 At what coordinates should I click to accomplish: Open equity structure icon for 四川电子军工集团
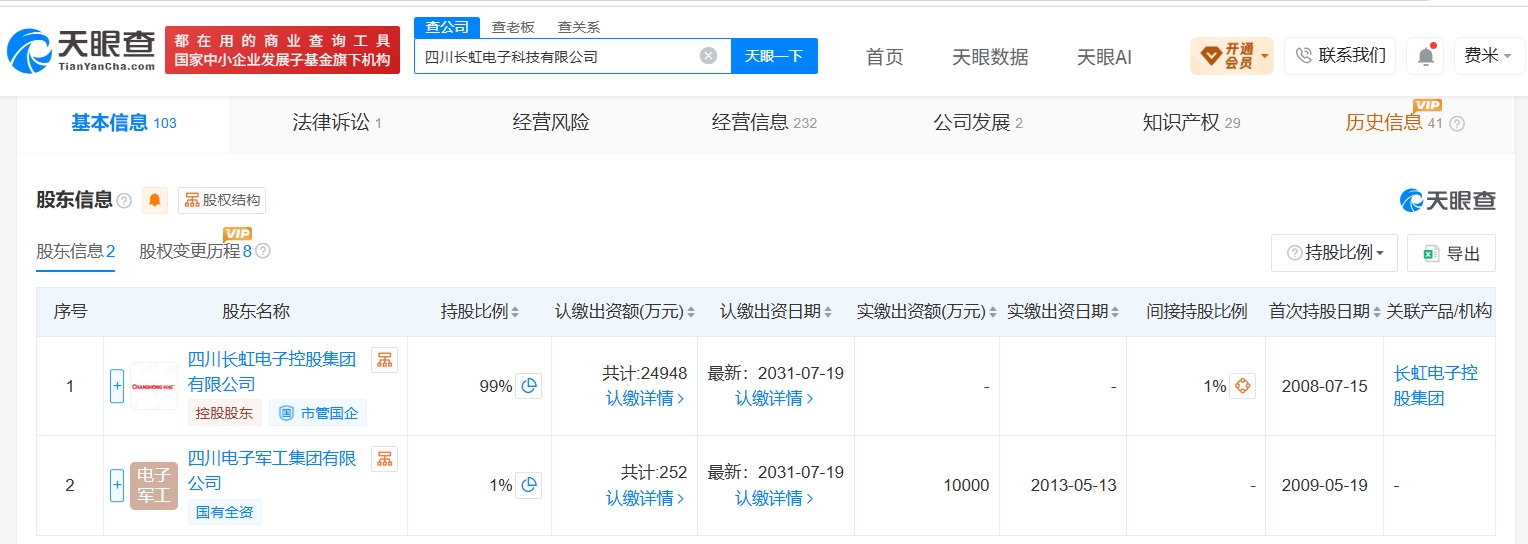tap(385, 459)
